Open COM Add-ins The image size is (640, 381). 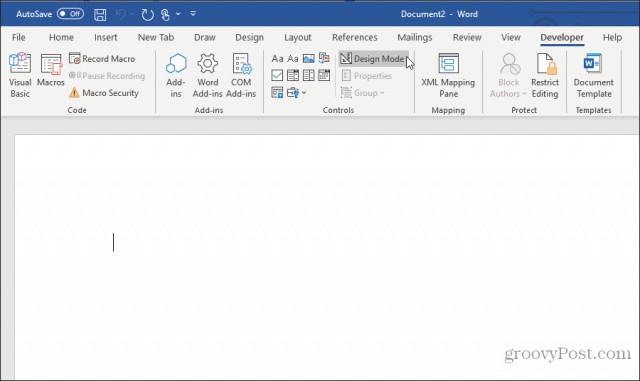241,76
